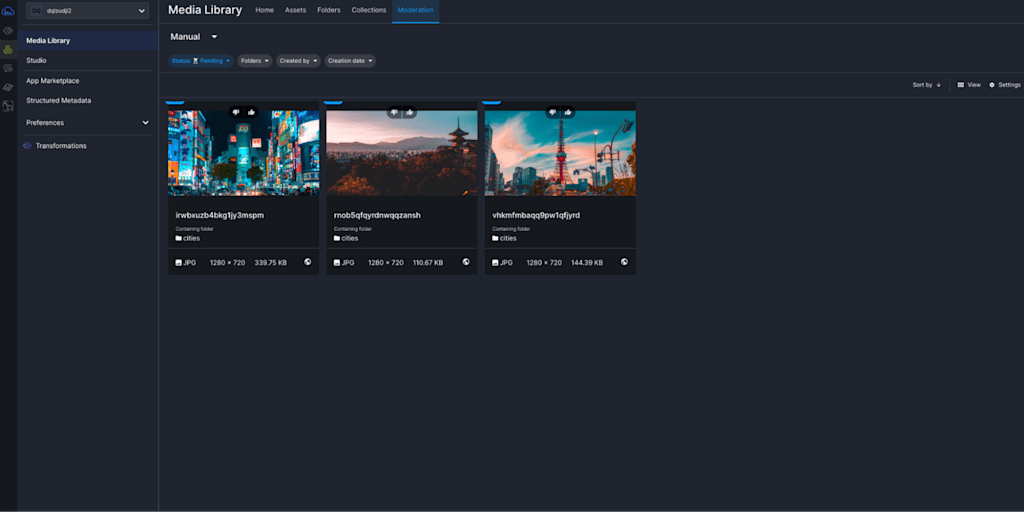Open the Tokyo Tower thumbnail
Viewport: 1024px width, 512px height.
[560, 153]
